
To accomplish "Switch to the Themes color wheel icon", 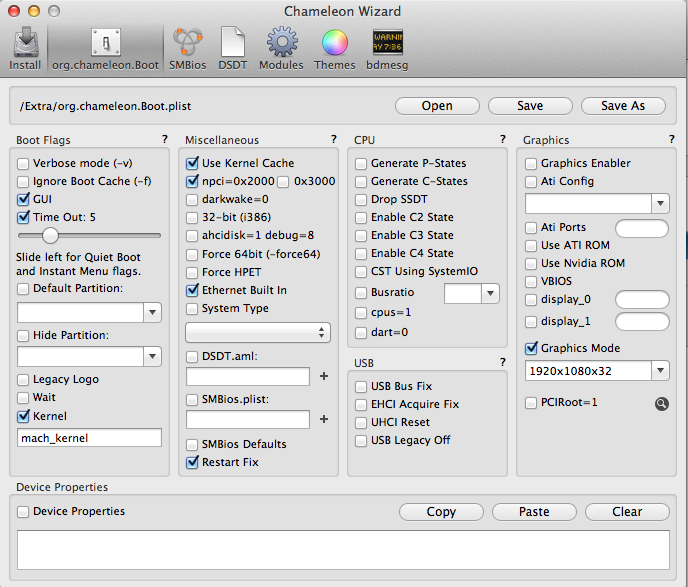I will click(334, 49).
